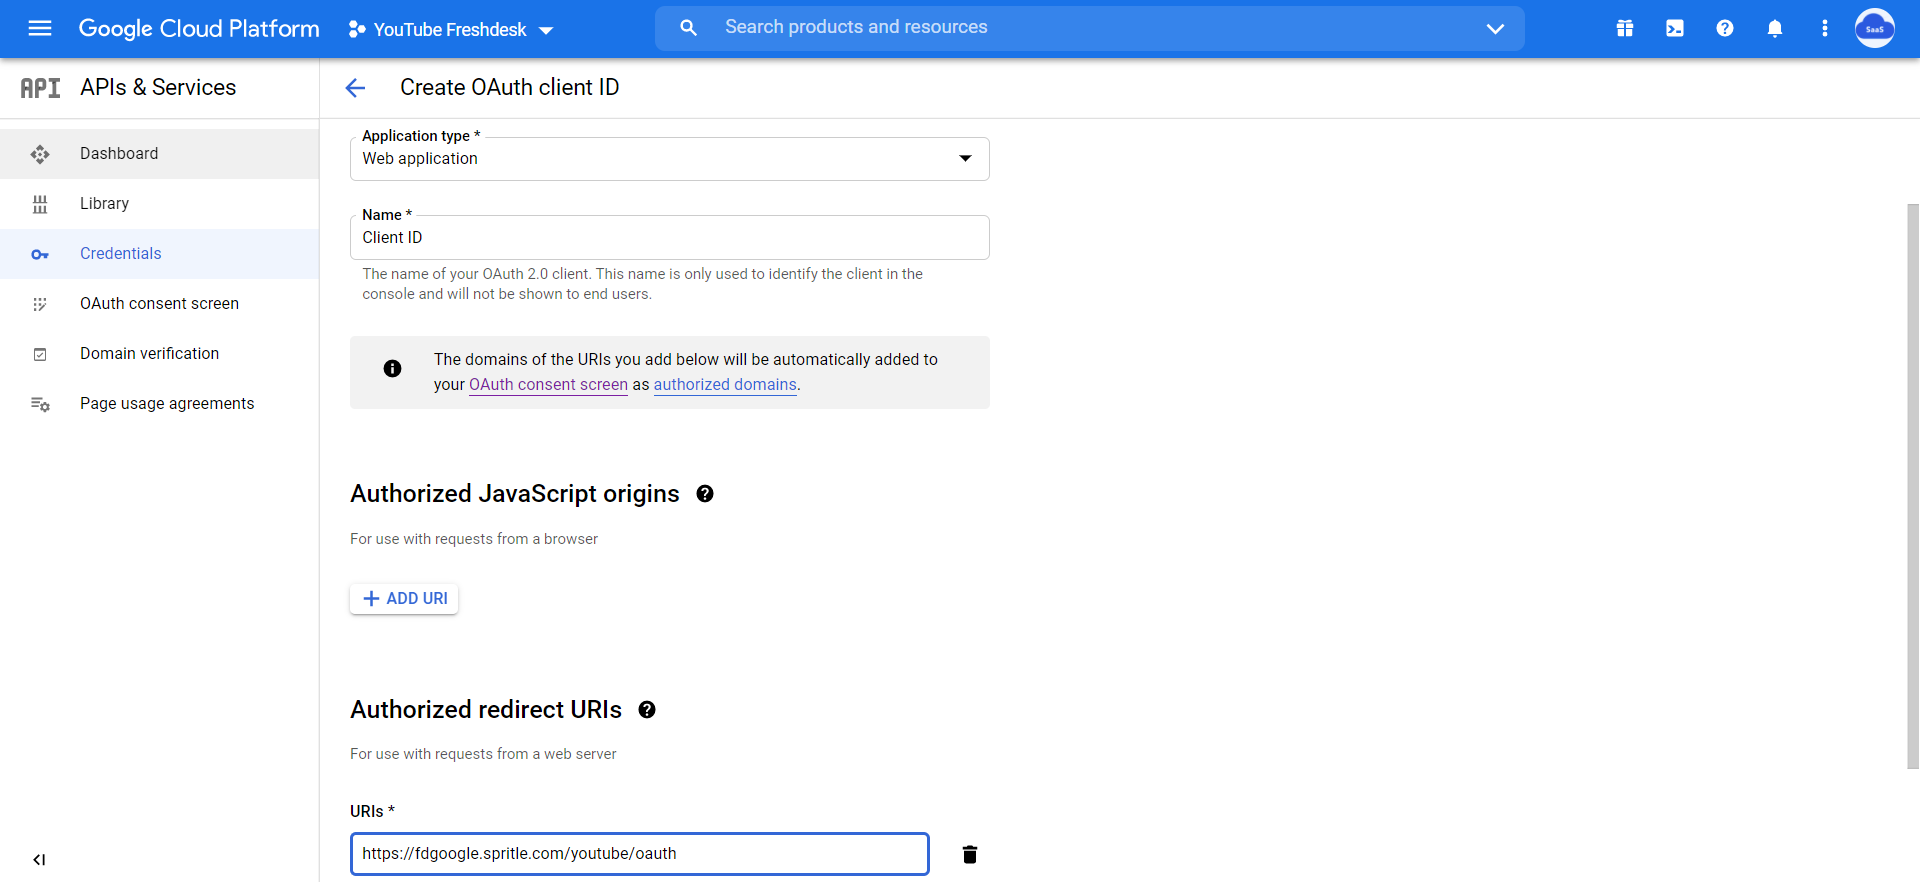Open the help question mark menu
The width and height of the screenshot is (1920, 882).
click(x=1725, y=28)
